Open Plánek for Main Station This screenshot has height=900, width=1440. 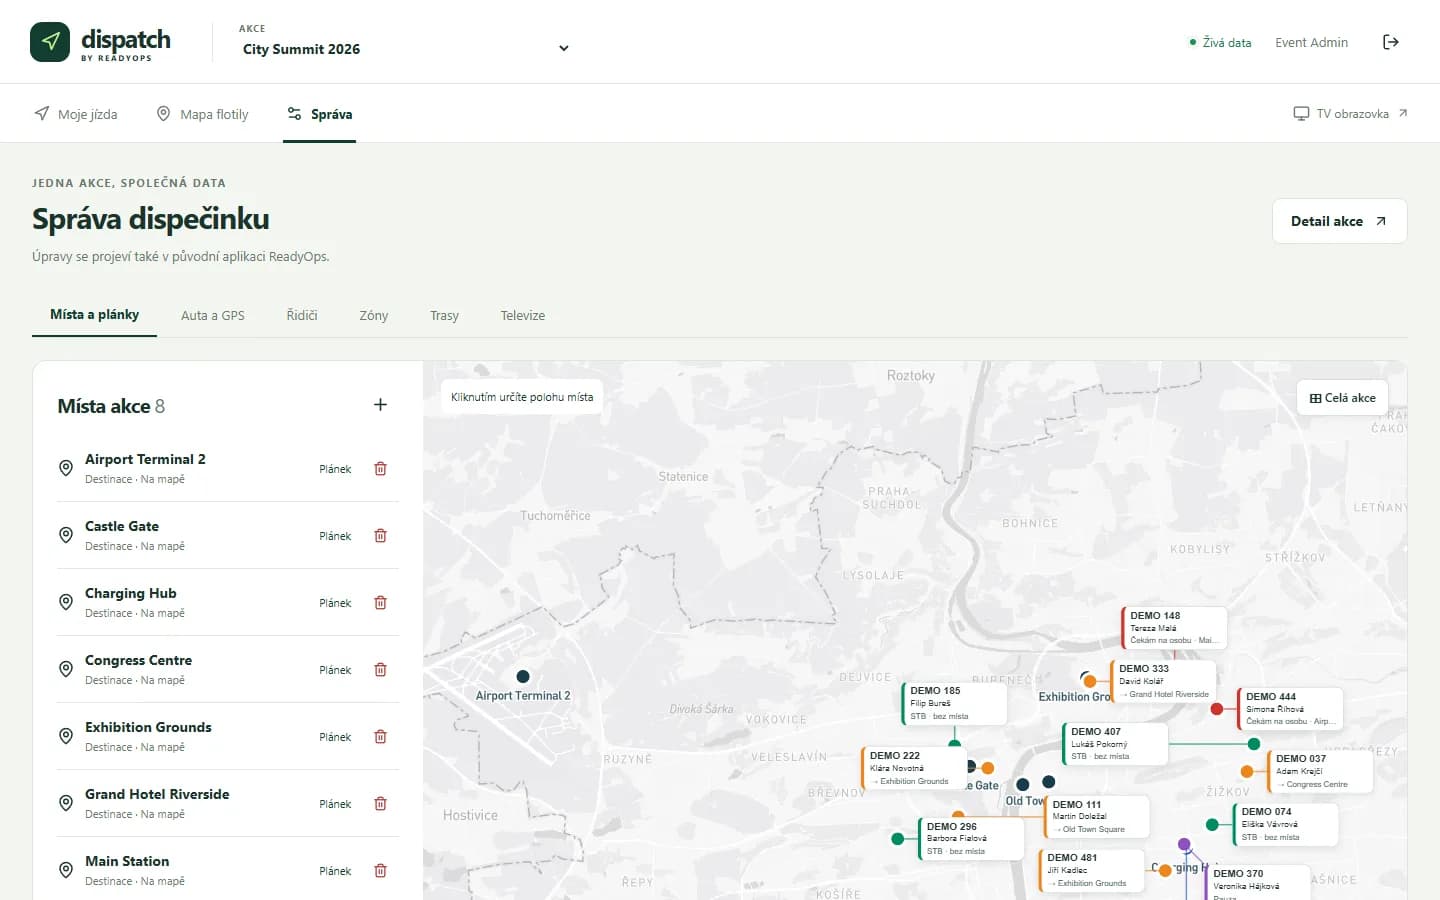pyautogui.click(x=335, y=871)
